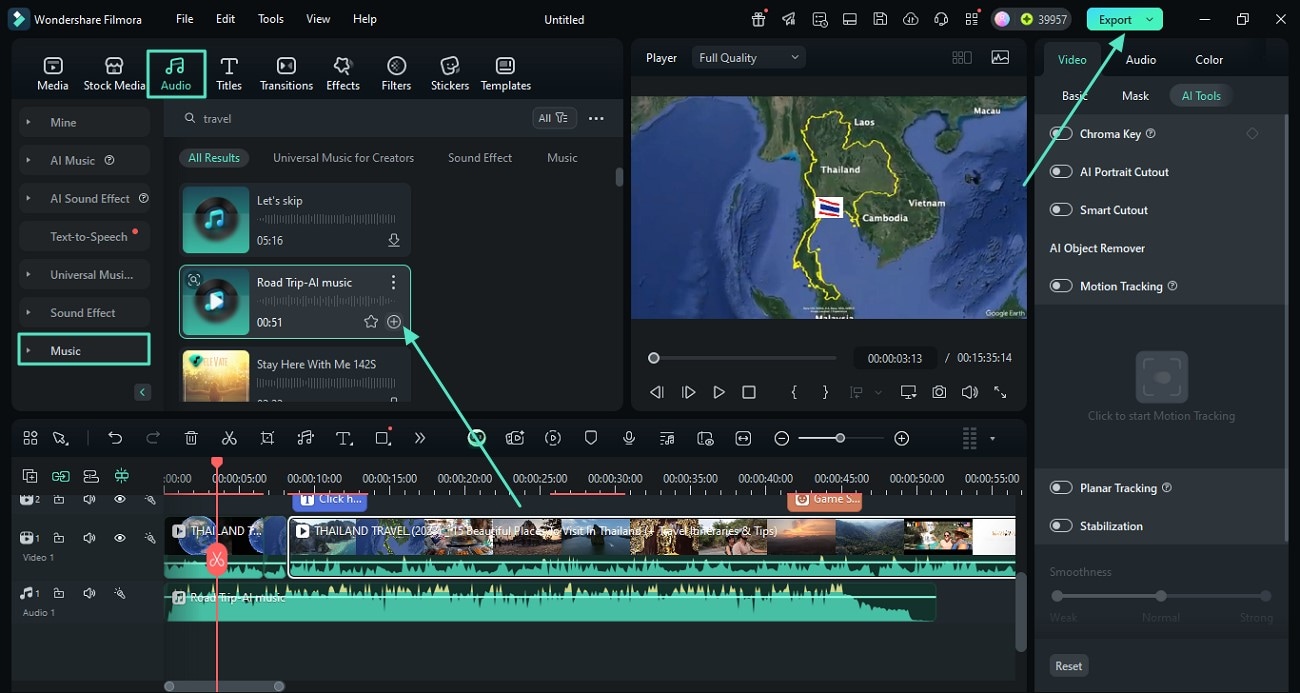The height and width of the screenshot is (693, 1300).
Task: Enable the Motion Tracking toggle
Action: pos(1061,286)
